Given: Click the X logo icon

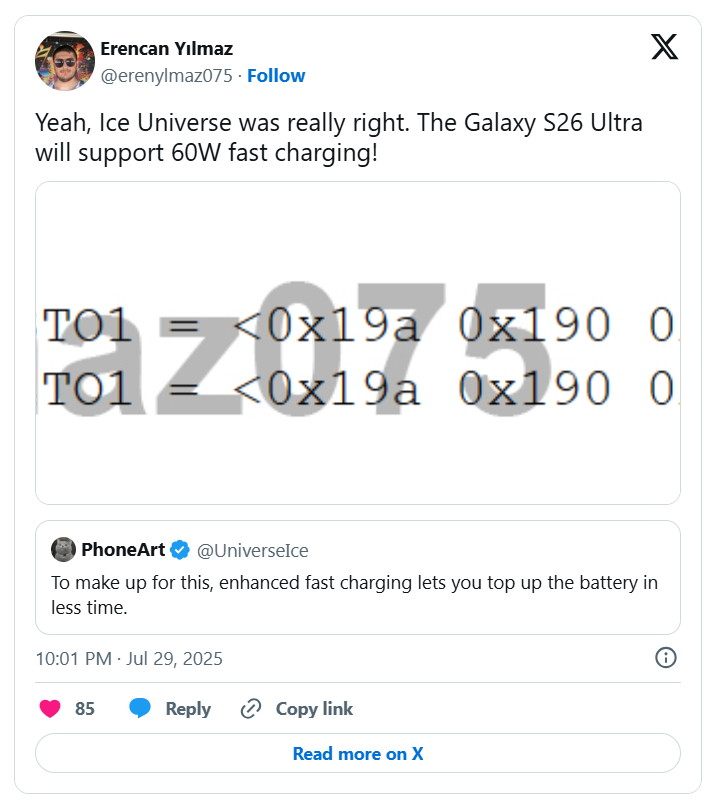Looking at the screenshot, I should 664,47.
